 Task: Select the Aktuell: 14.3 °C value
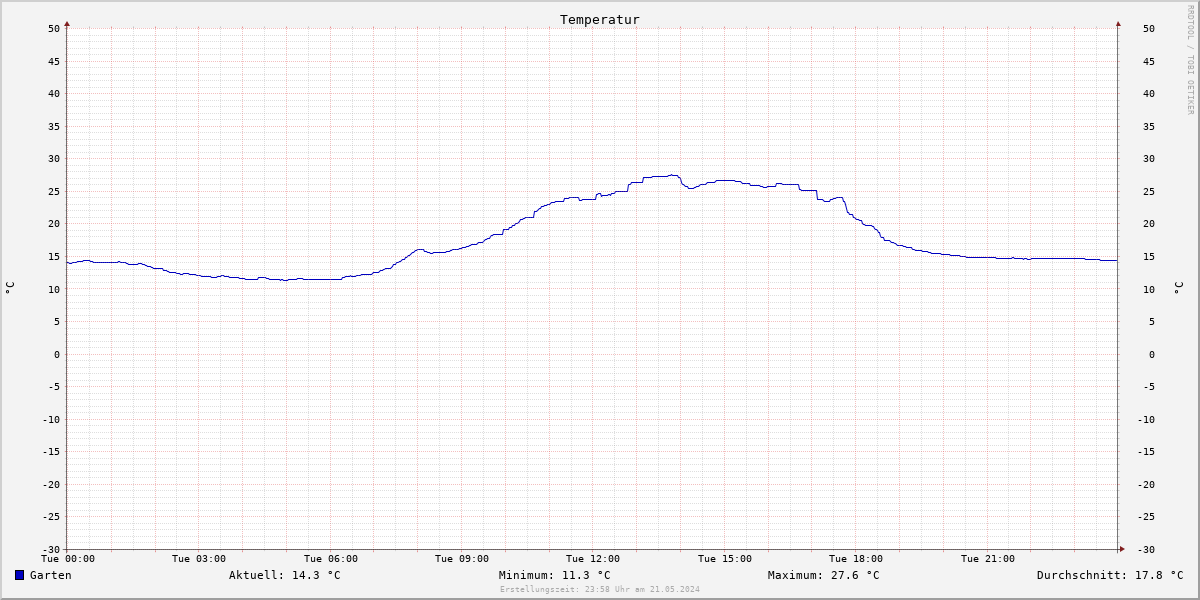point(285,575)
